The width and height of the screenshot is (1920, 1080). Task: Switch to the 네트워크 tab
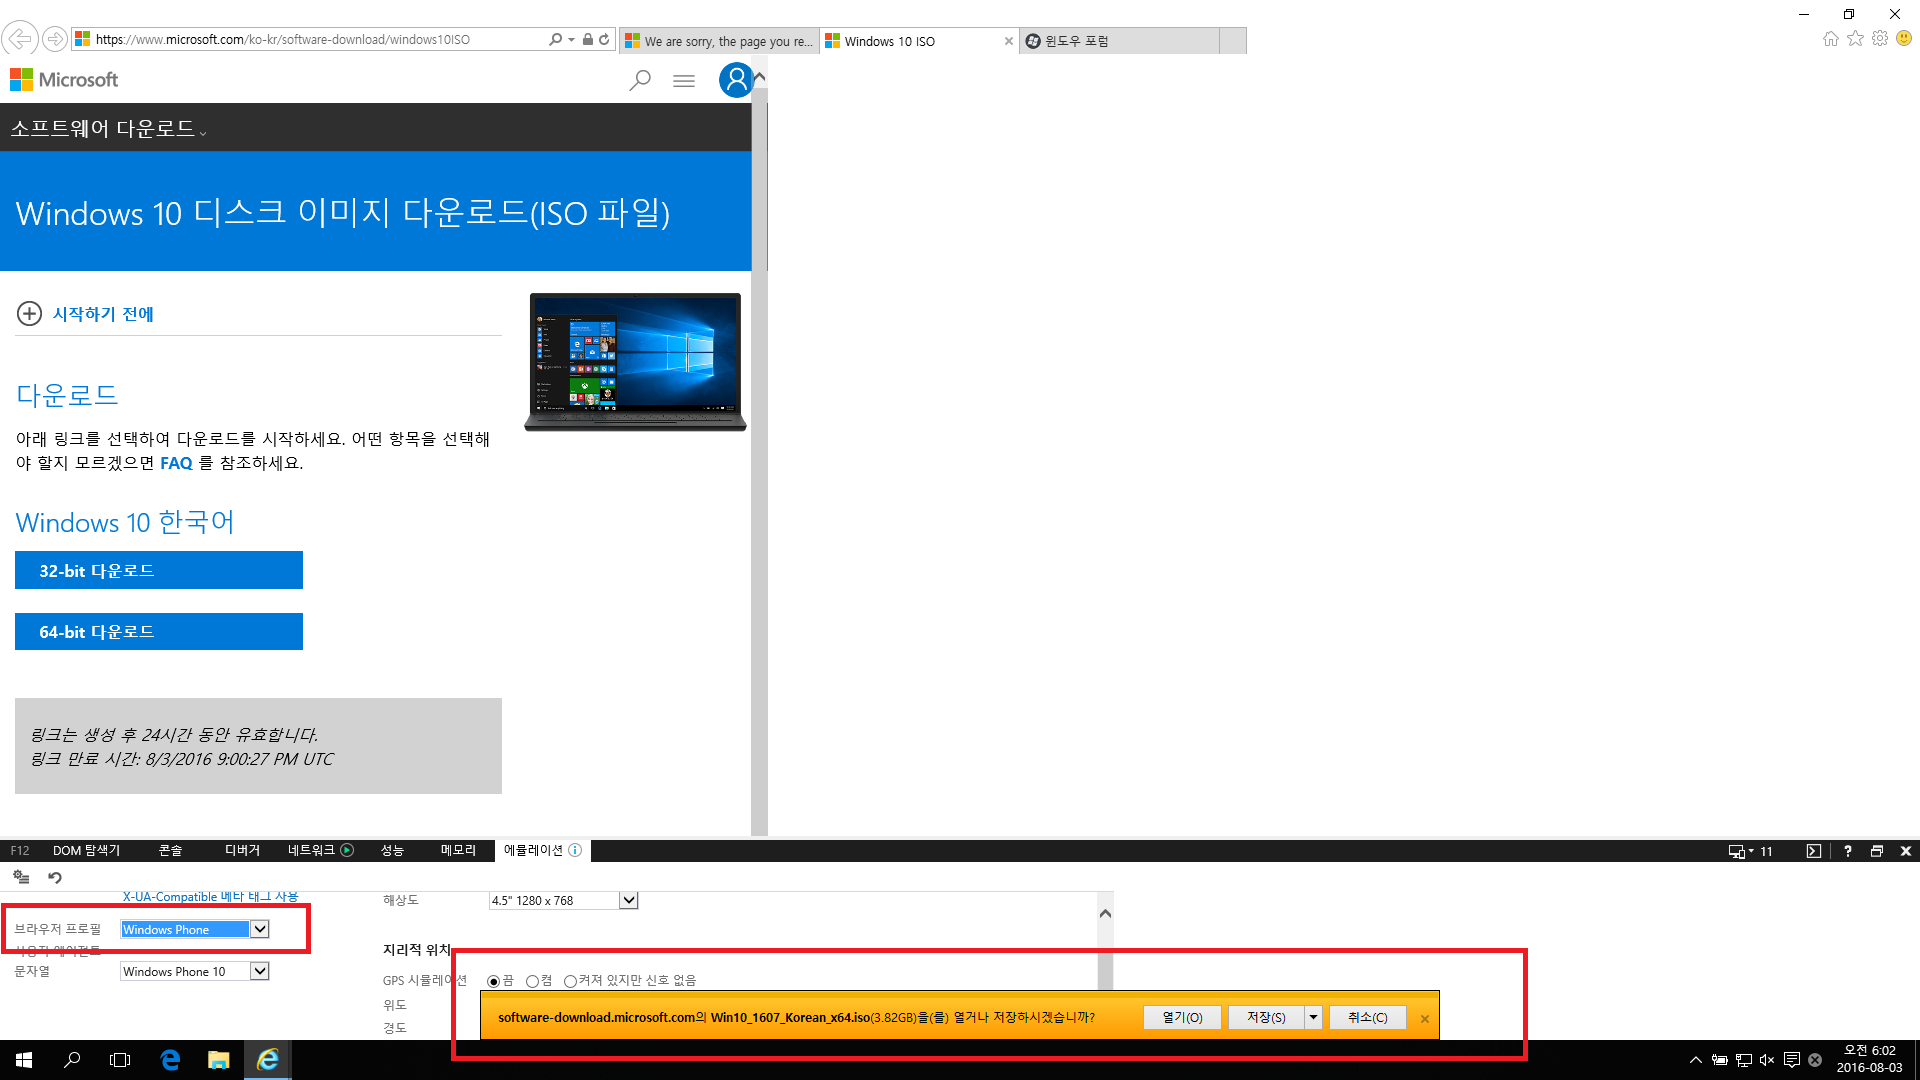[x=320, y=850]
